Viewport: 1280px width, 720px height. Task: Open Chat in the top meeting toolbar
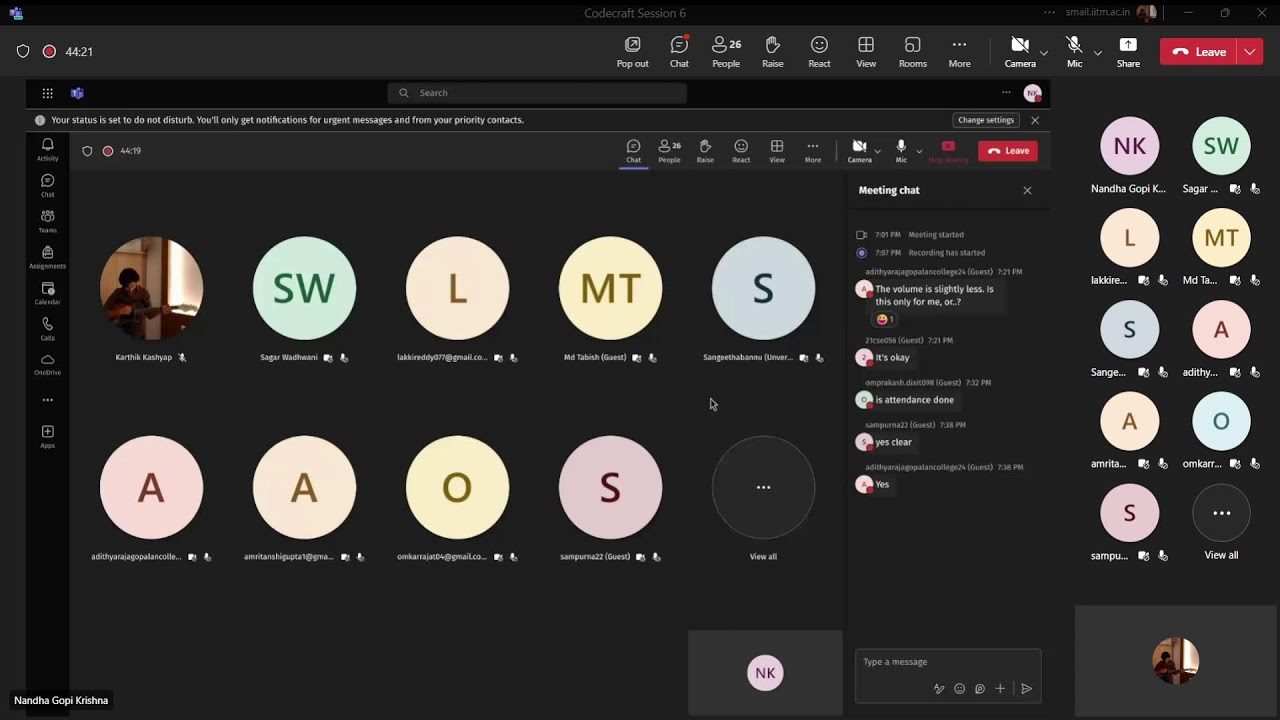pos(679,52)
